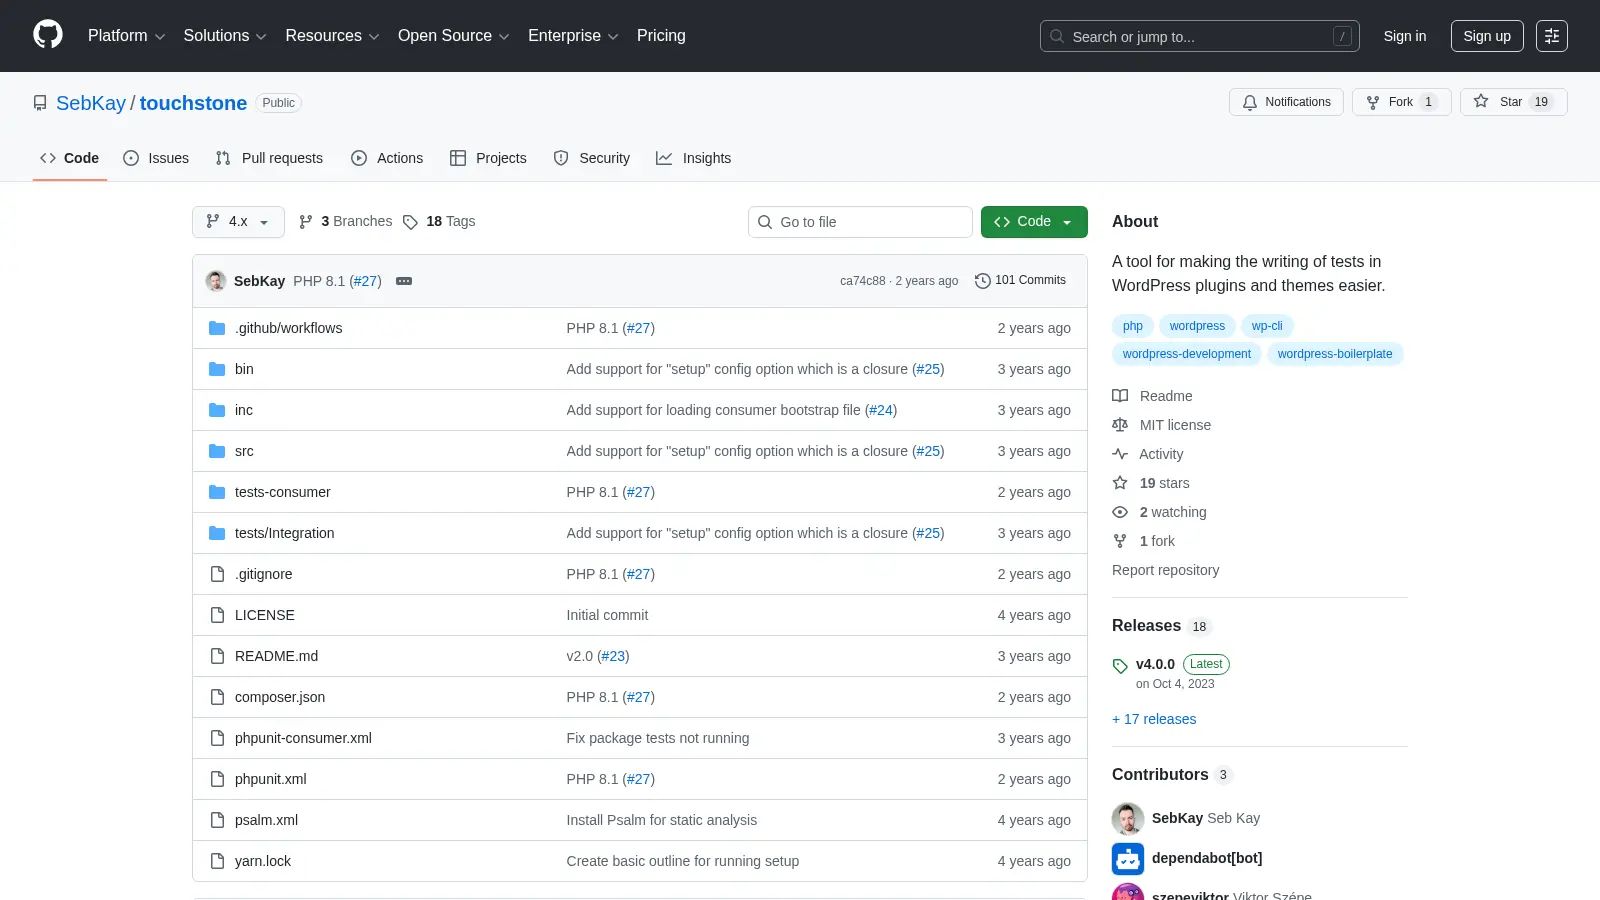Open "Install Psalm for static analysis" commit
Image resolution: width=1600 pixels, height=900 pixels.
(x=661, y=820)
